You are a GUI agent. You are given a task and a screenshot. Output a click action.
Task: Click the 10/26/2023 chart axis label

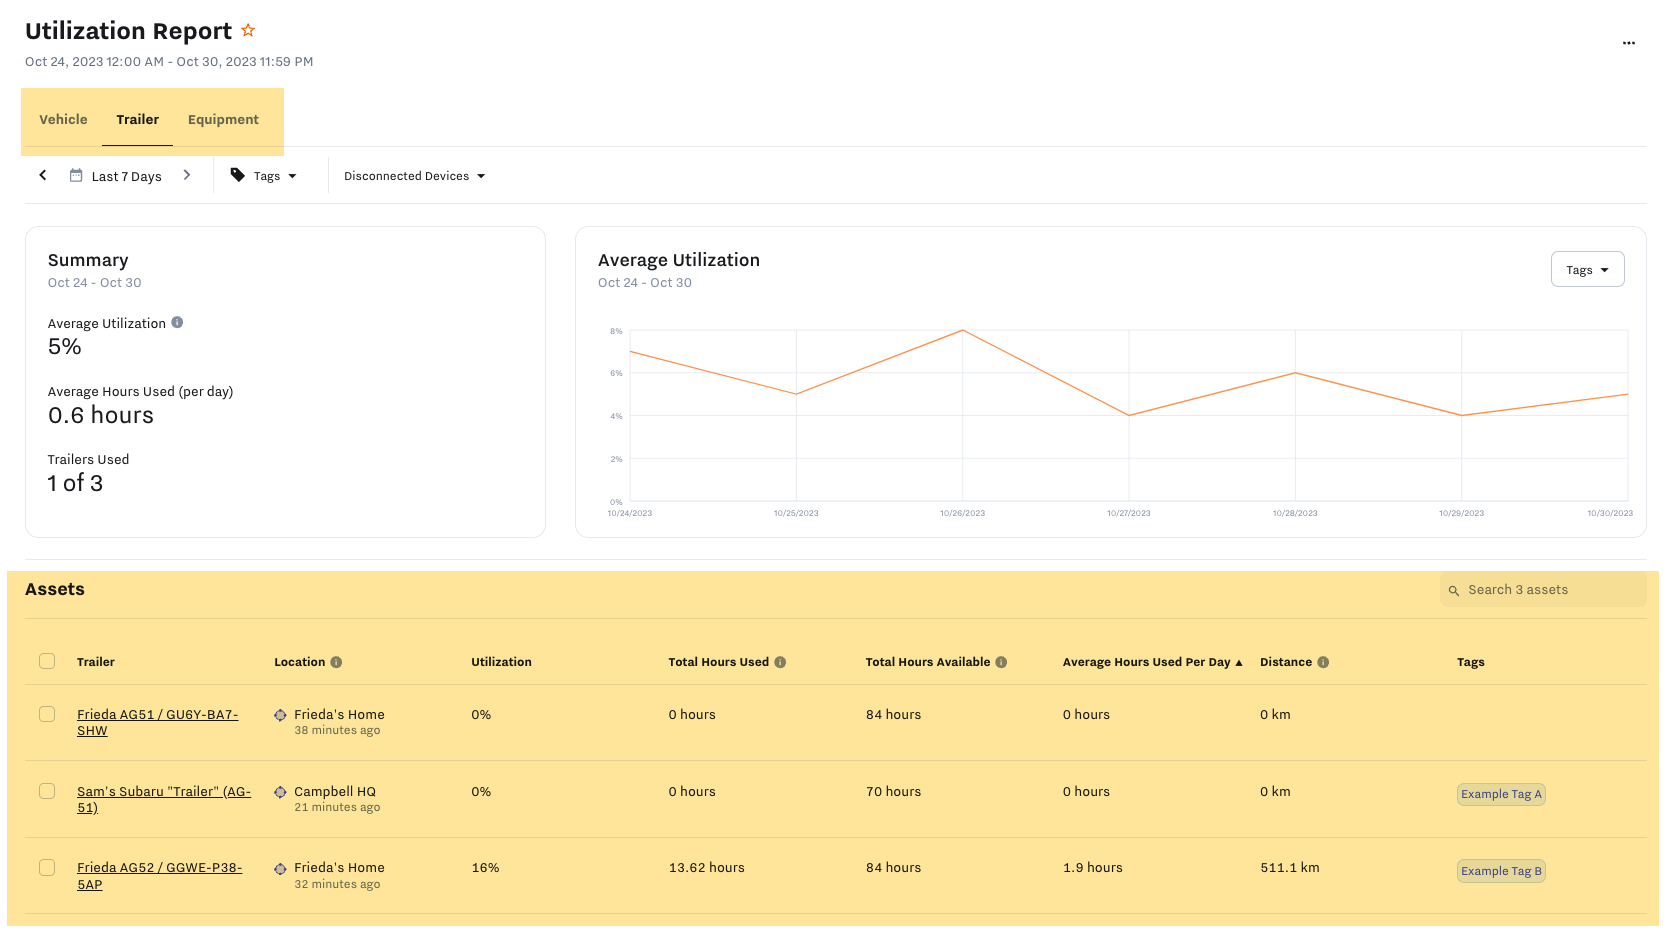pos(962,513)
